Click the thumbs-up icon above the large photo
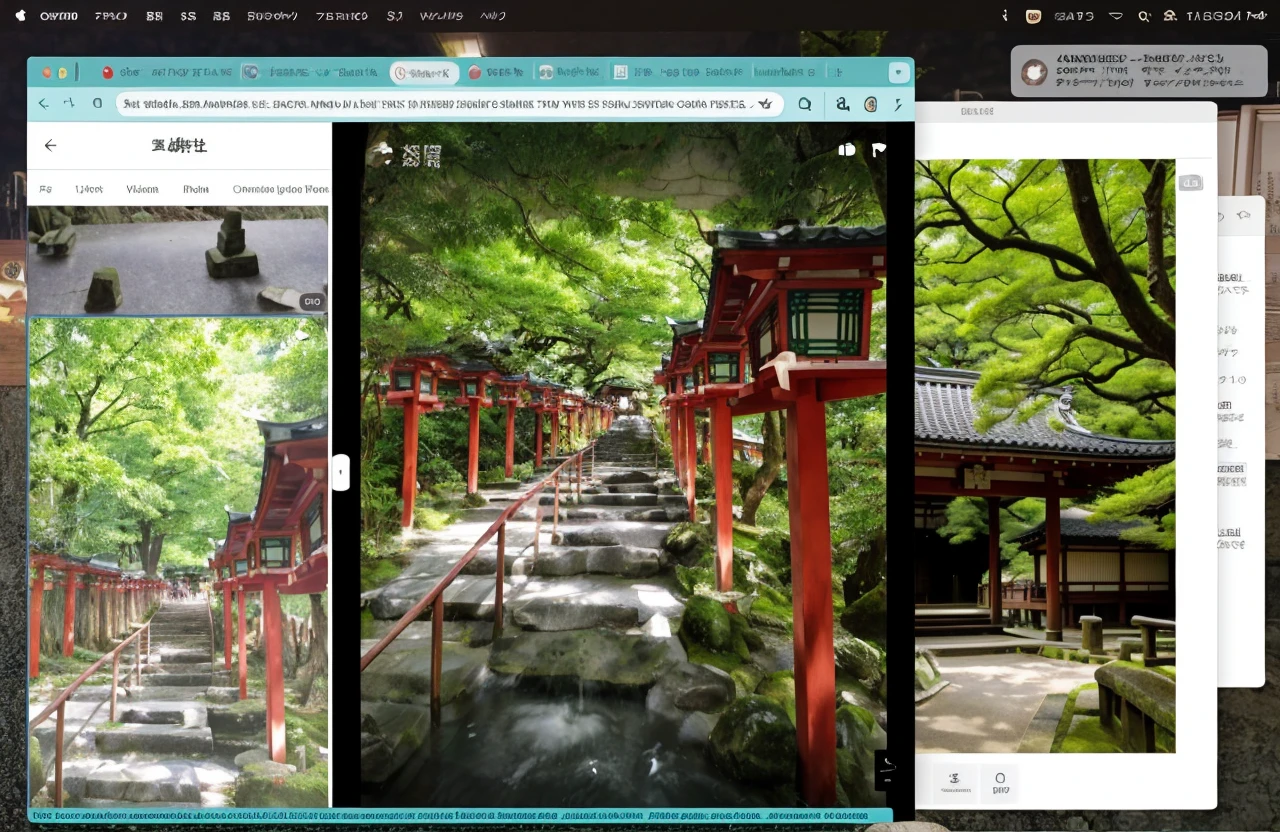 tap(847, 150)
